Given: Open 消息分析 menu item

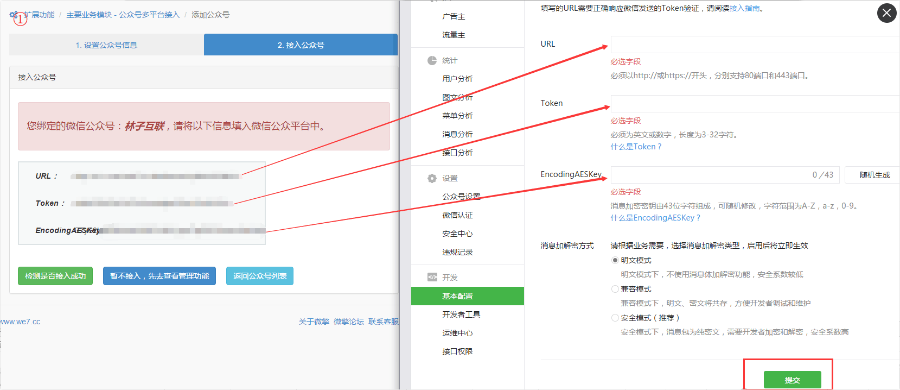Looking at the screenshot, I should pos(457,134).
